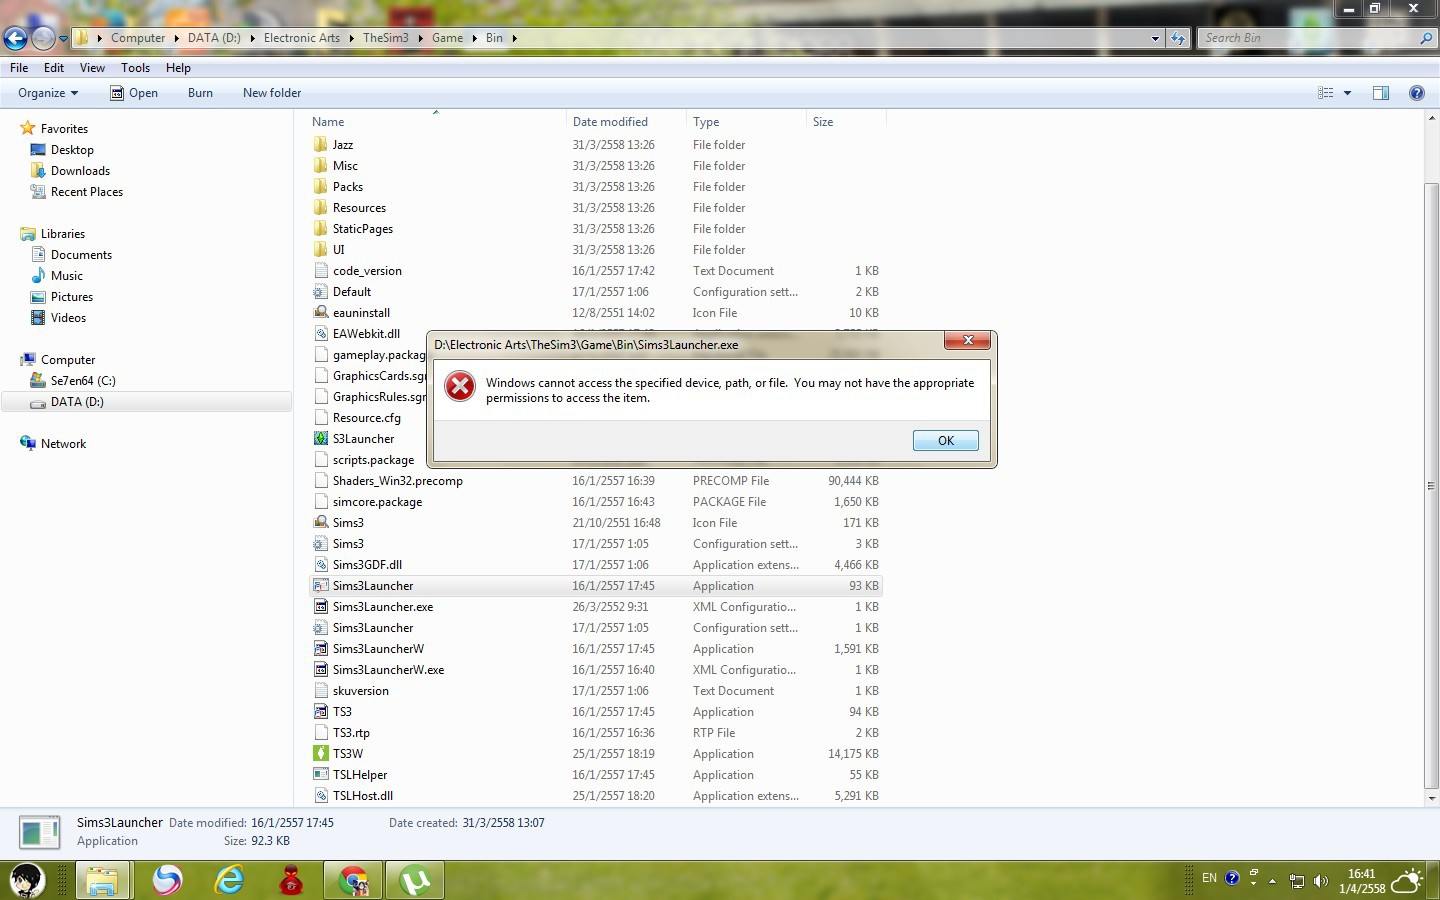Viewport: 1440px width, 900px height.
Task: Click the change view icon
Action: point(1326,93)
